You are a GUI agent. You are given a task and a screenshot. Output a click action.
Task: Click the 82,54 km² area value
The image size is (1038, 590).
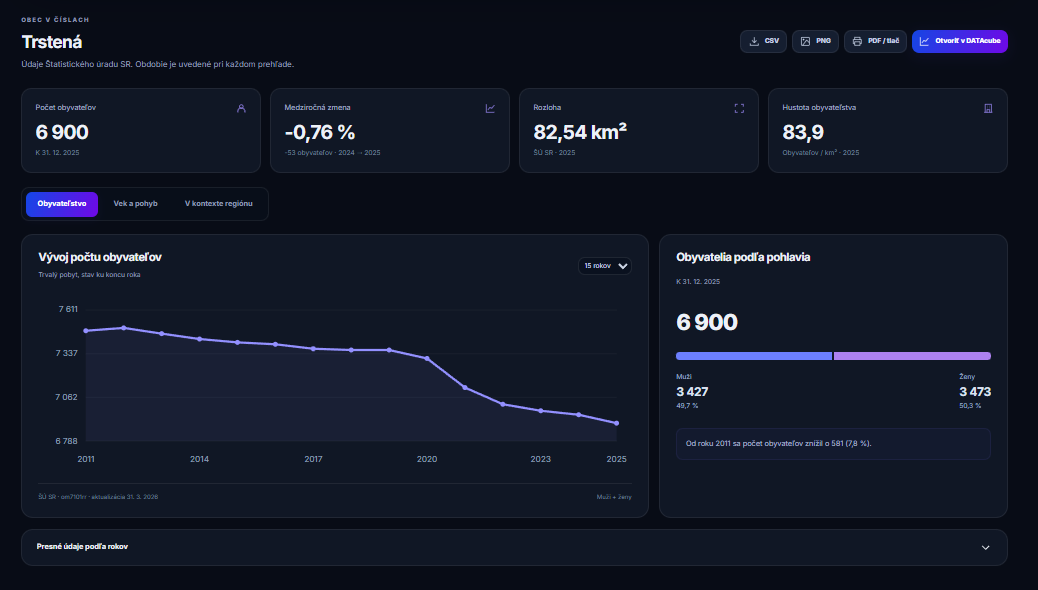(x=580, y=132)
